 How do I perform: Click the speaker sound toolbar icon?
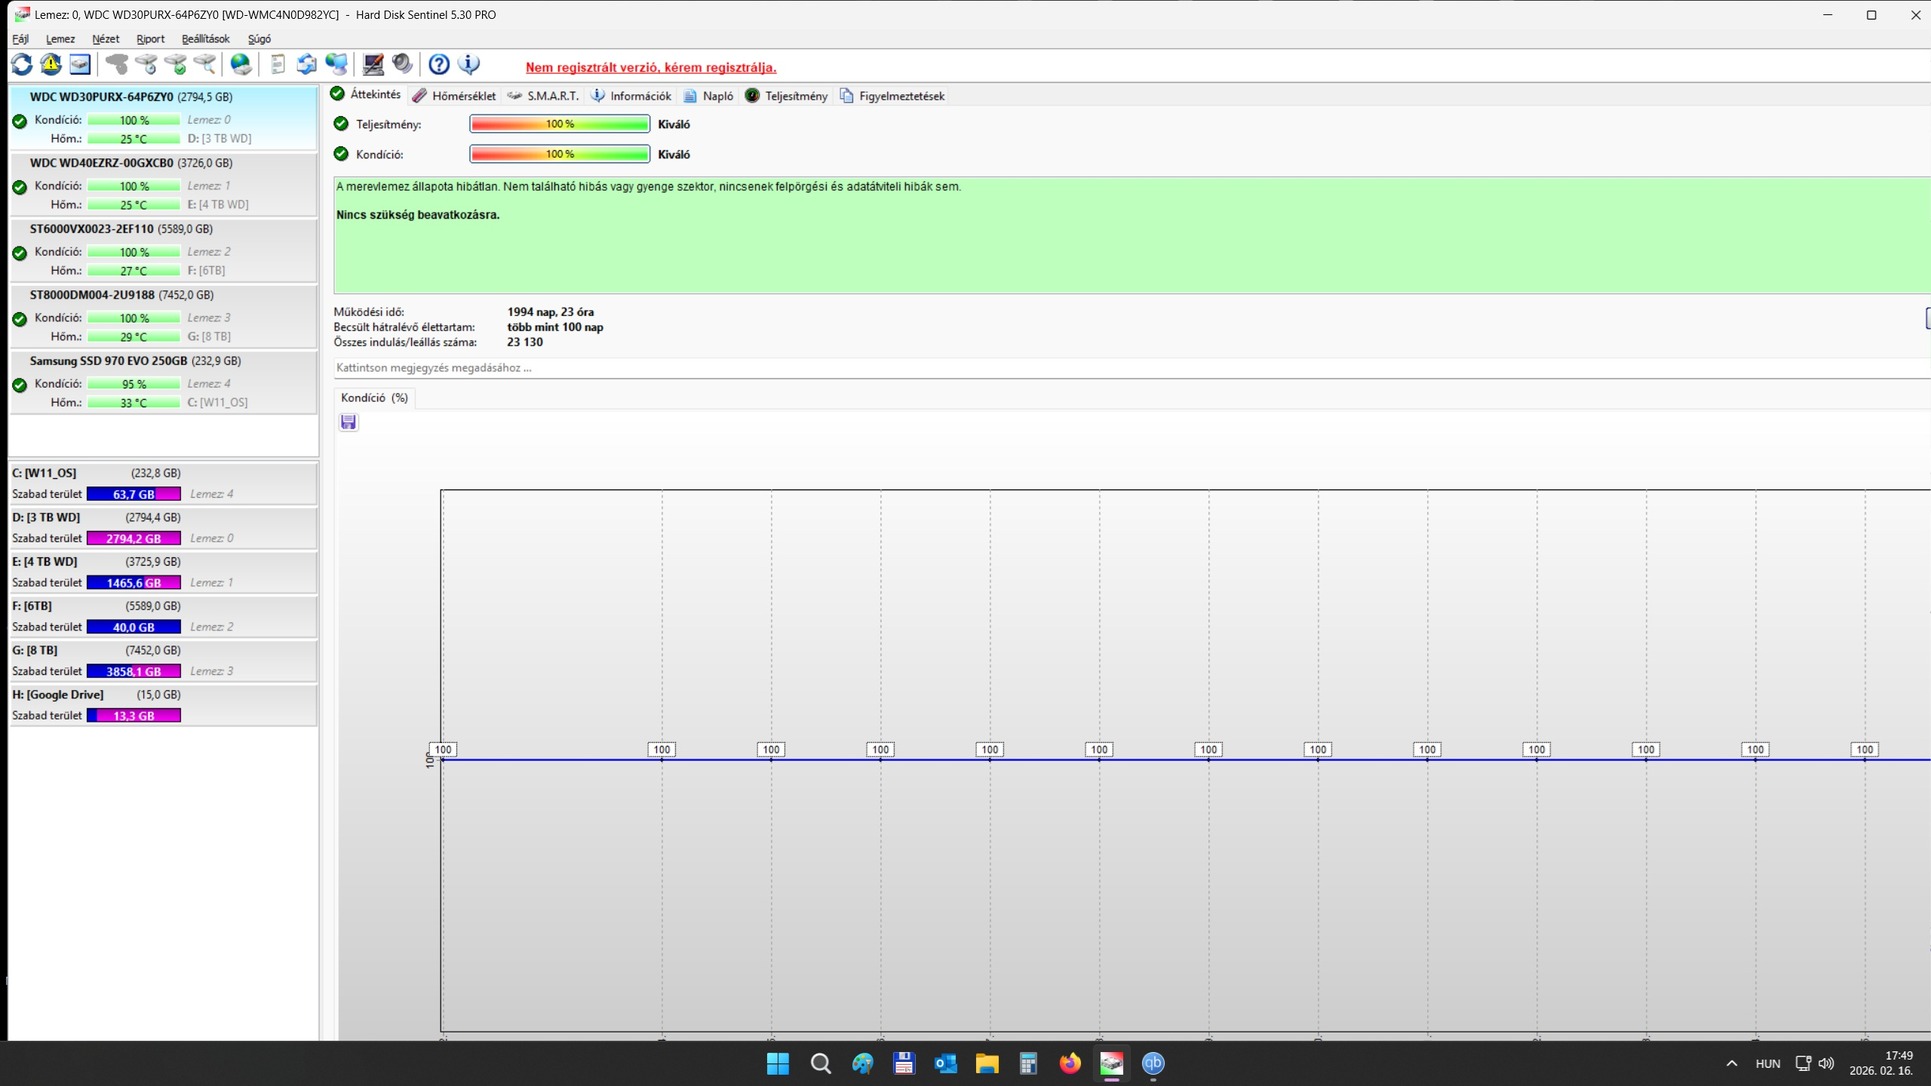pos(402,65)
